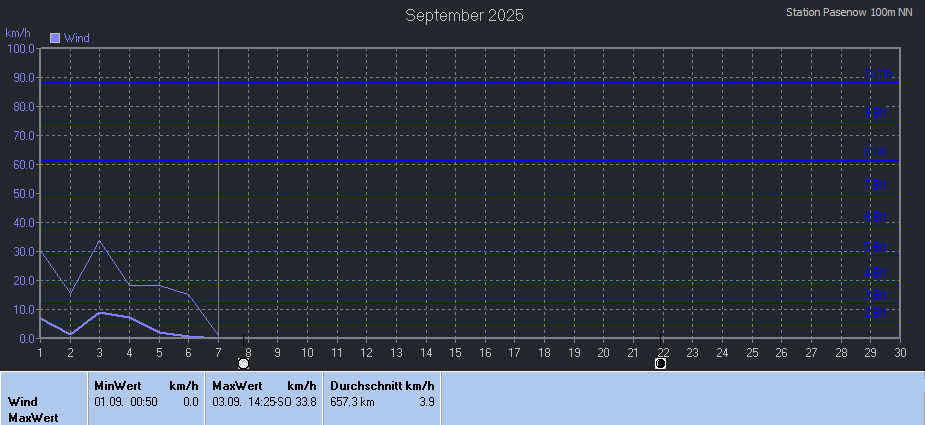Click the 5 Bft Beaufort label
The height and width of the screenshot is (425, 925).
click(x=875, y=247)
